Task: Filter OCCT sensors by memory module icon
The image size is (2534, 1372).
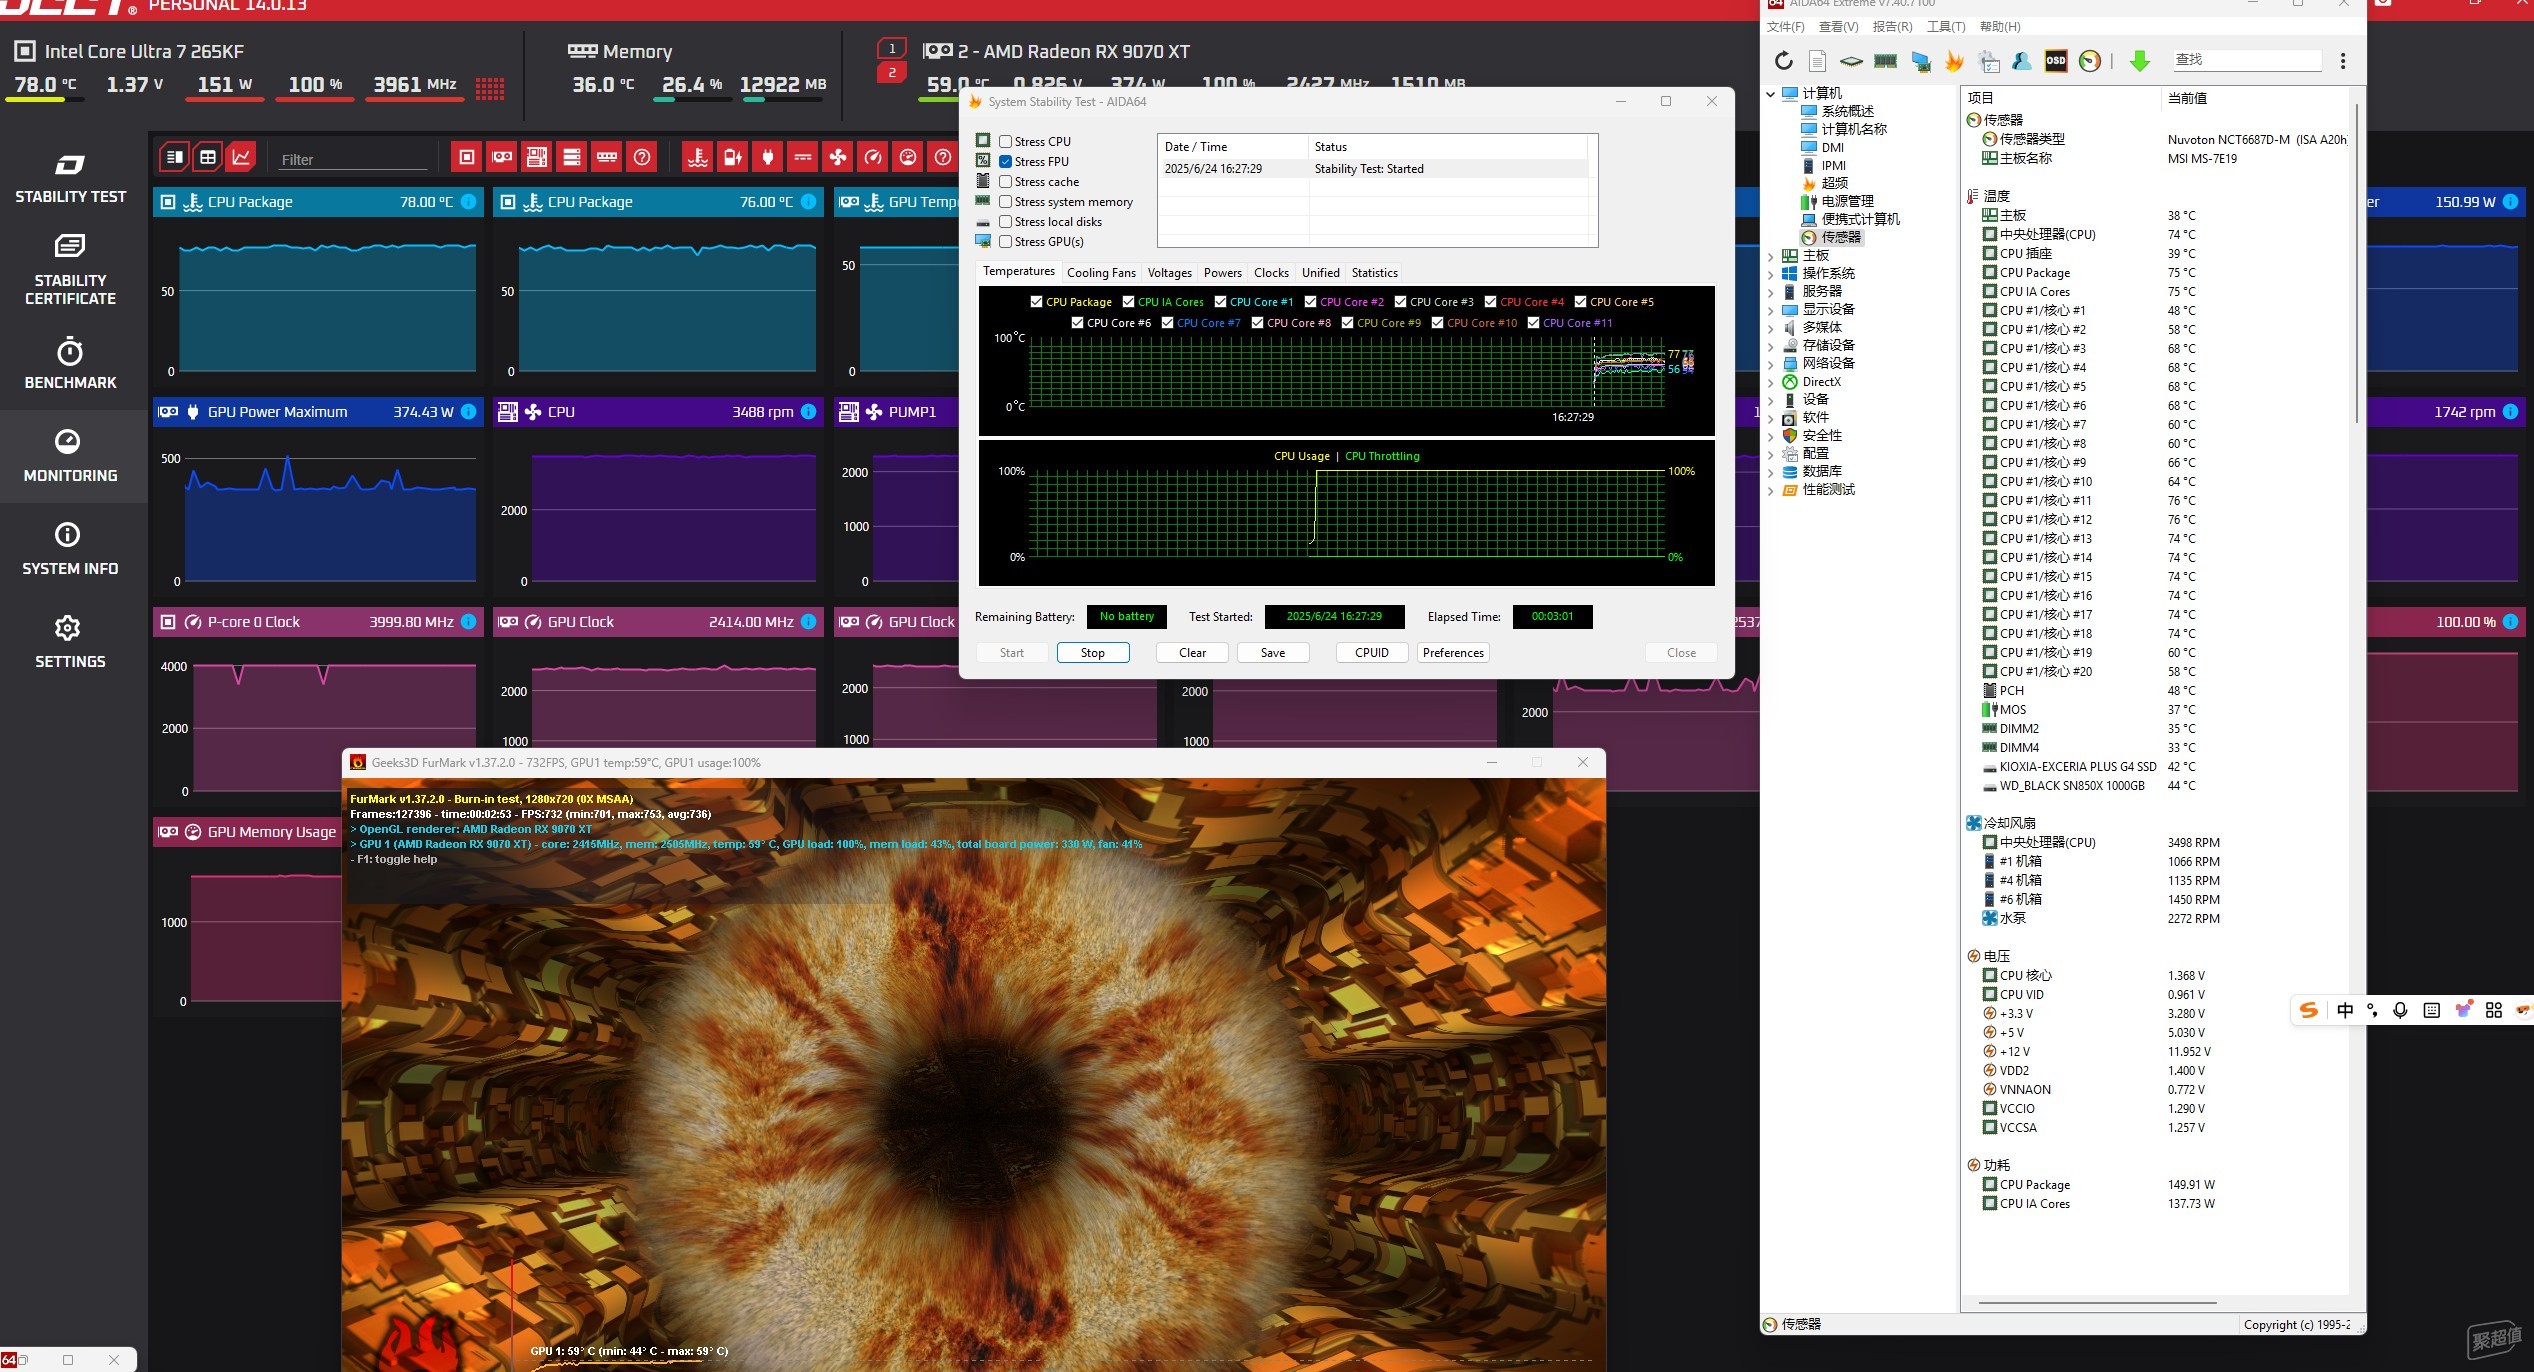Action: (x=607, y=157)
